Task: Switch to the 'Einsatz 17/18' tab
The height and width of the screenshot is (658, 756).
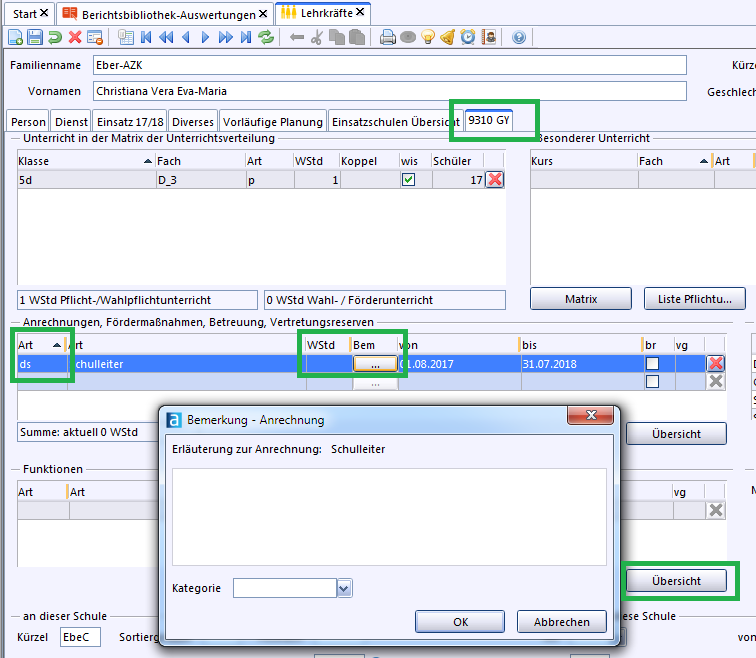Action: click(x=130, y=121)
